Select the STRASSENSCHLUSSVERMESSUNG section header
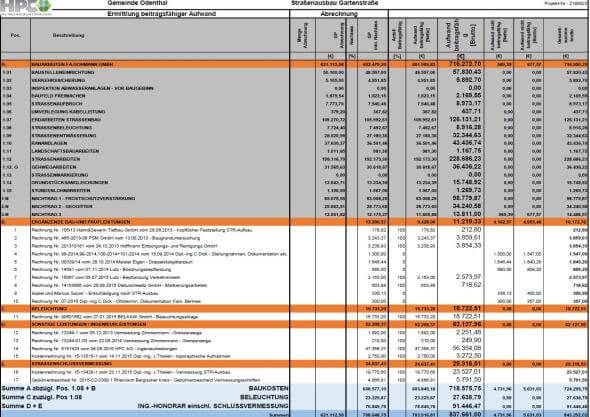Screen dimensions: 590x417 pos(71,364)
